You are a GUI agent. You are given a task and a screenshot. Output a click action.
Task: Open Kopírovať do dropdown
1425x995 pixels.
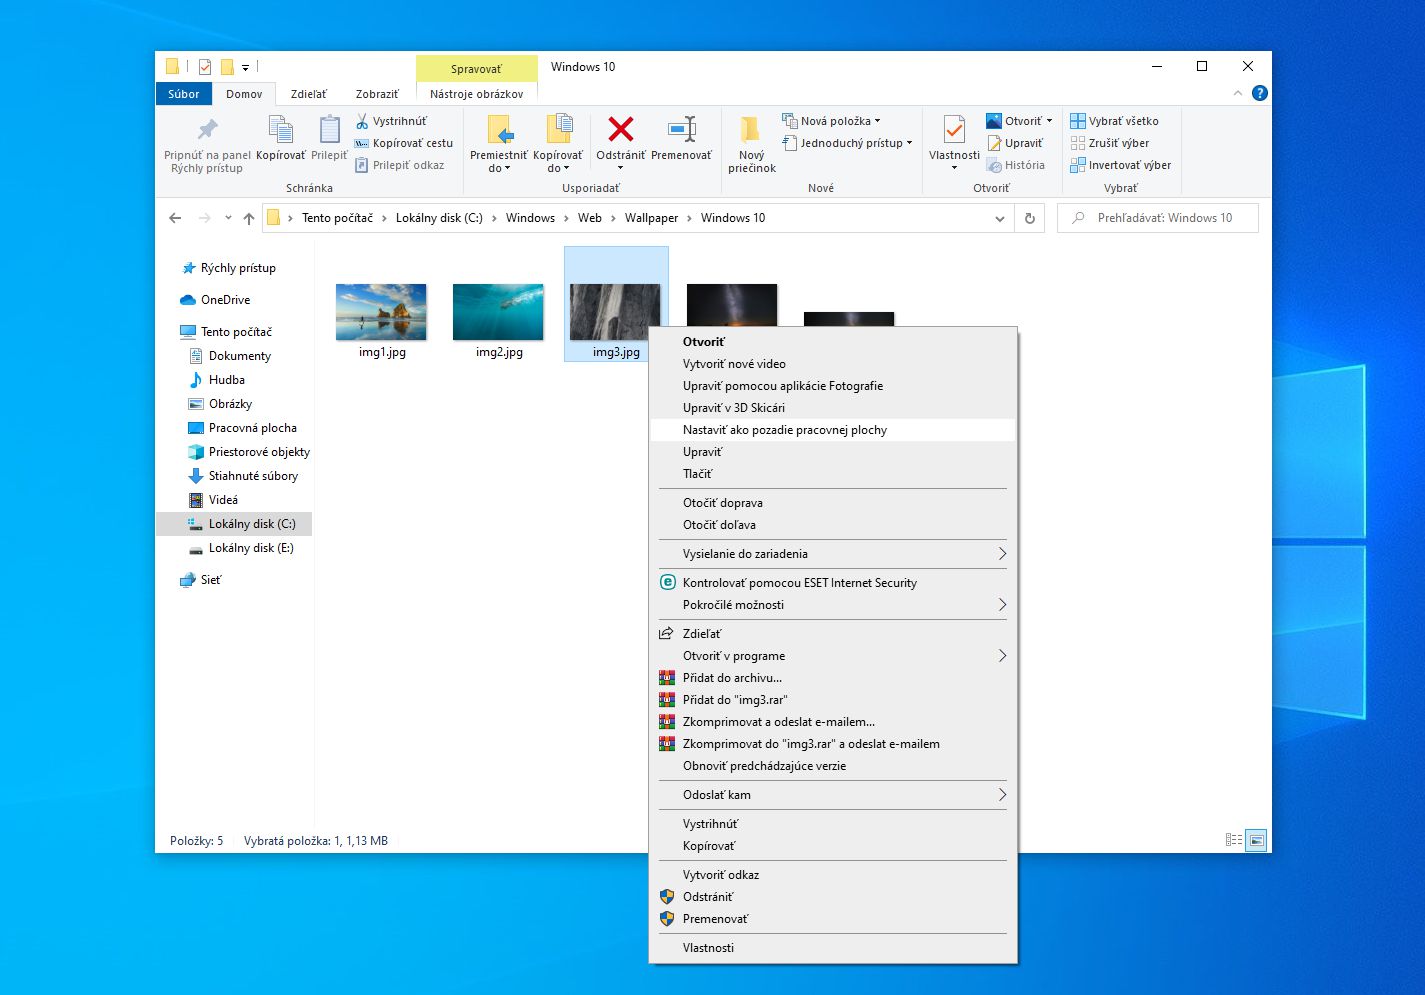[558, 143]
